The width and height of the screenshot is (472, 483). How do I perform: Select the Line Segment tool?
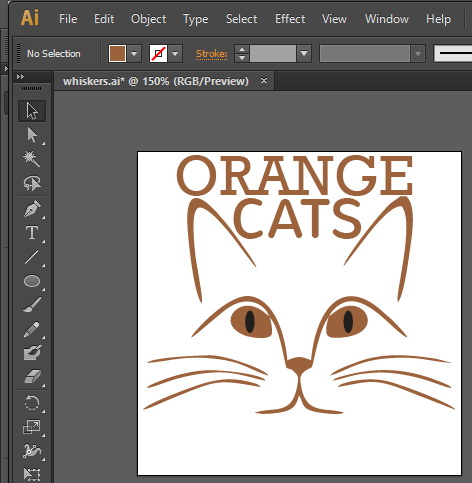click(x=32, y=257)
